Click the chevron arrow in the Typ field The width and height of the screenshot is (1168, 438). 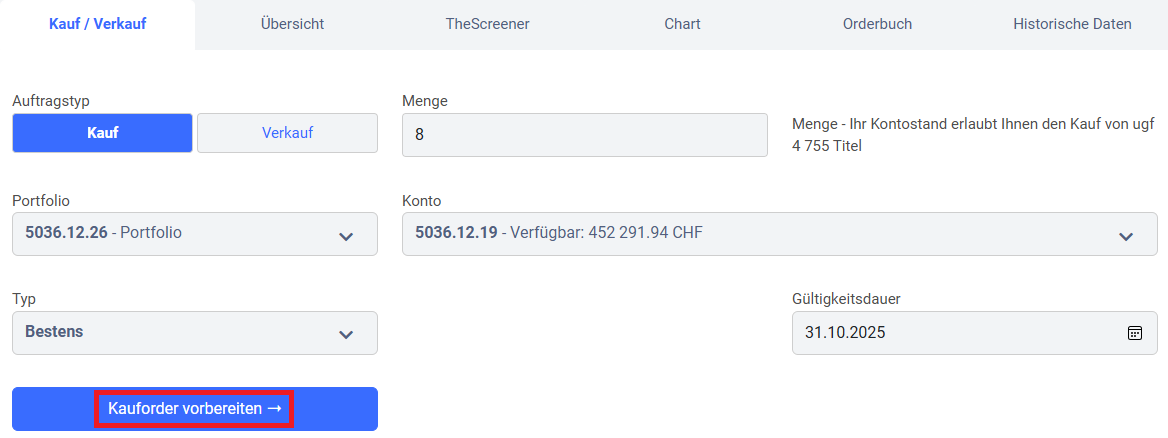[346, 334]
